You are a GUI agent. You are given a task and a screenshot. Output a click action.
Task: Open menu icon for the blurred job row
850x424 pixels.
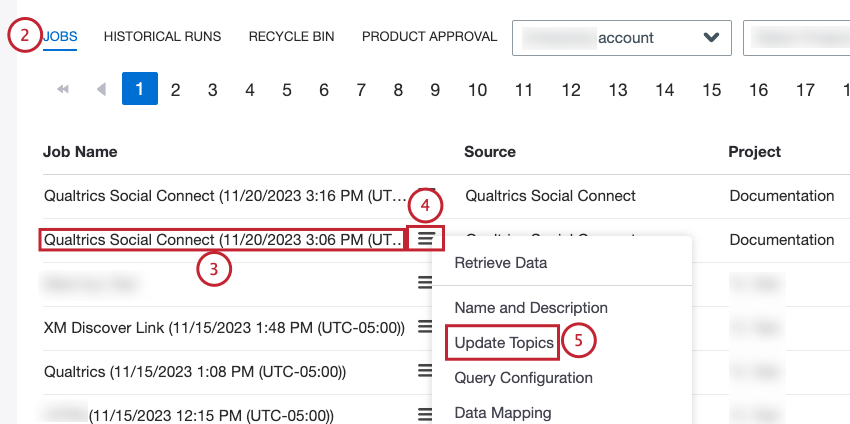click(426, 282)
